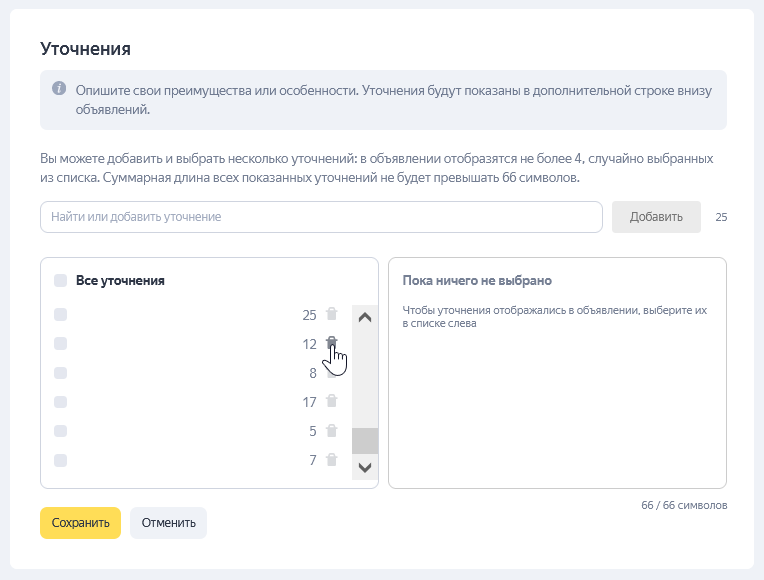Delete the clarification with length 17
The image size is (764, 580).
pyautogui.click(x=332, y=402)
